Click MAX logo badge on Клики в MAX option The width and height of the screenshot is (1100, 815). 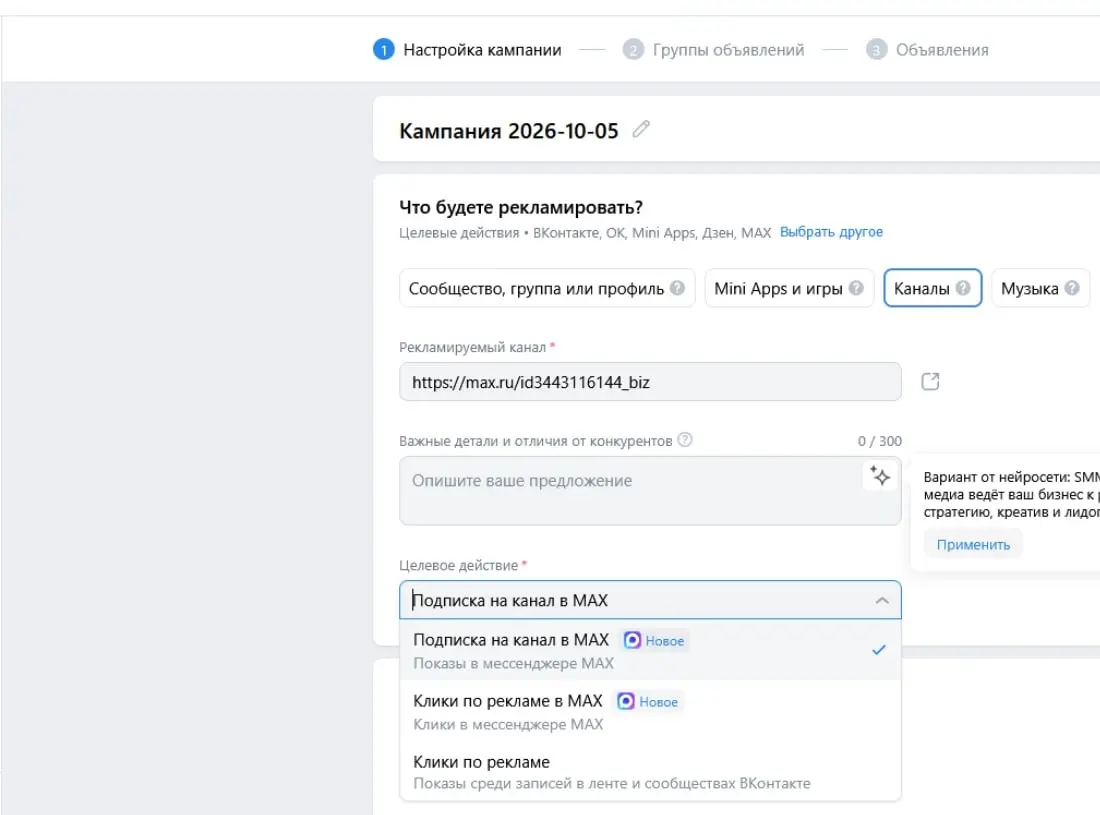tap(626, 701)
